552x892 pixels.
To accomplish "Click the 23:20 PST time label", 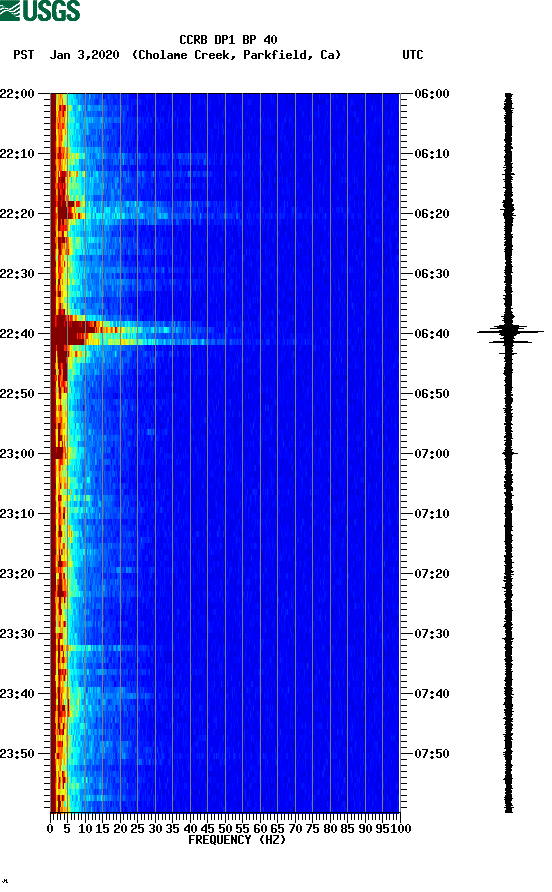I will point(17,573).
